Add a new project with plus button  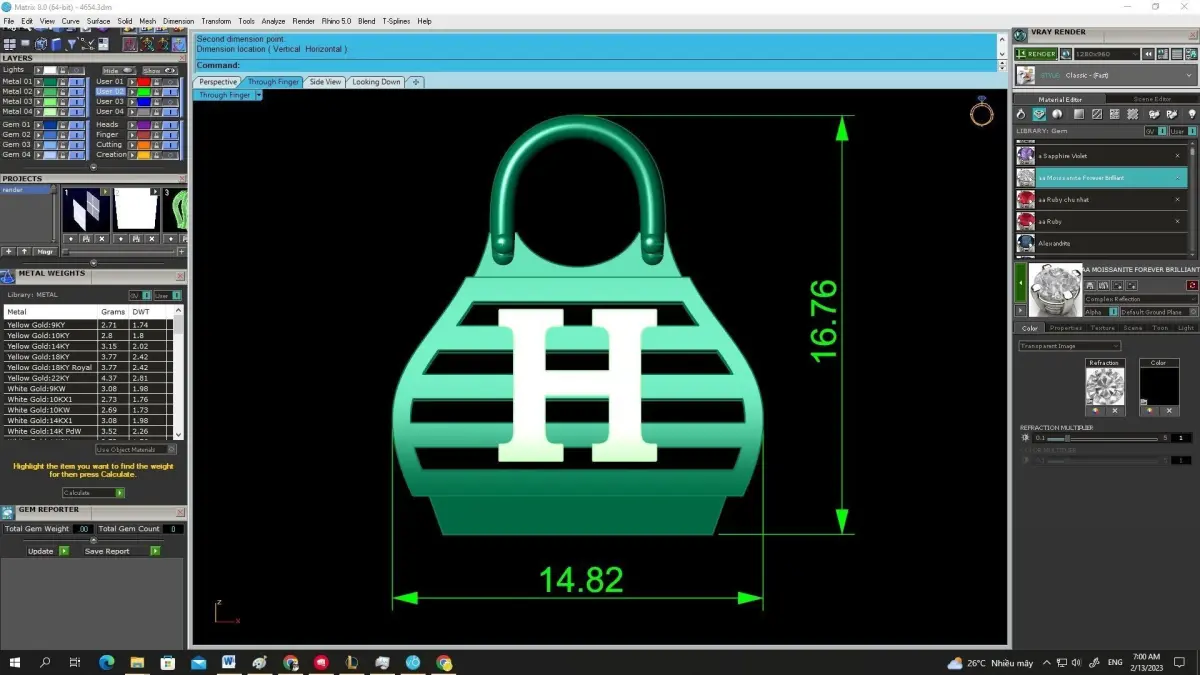pos(9,251)
